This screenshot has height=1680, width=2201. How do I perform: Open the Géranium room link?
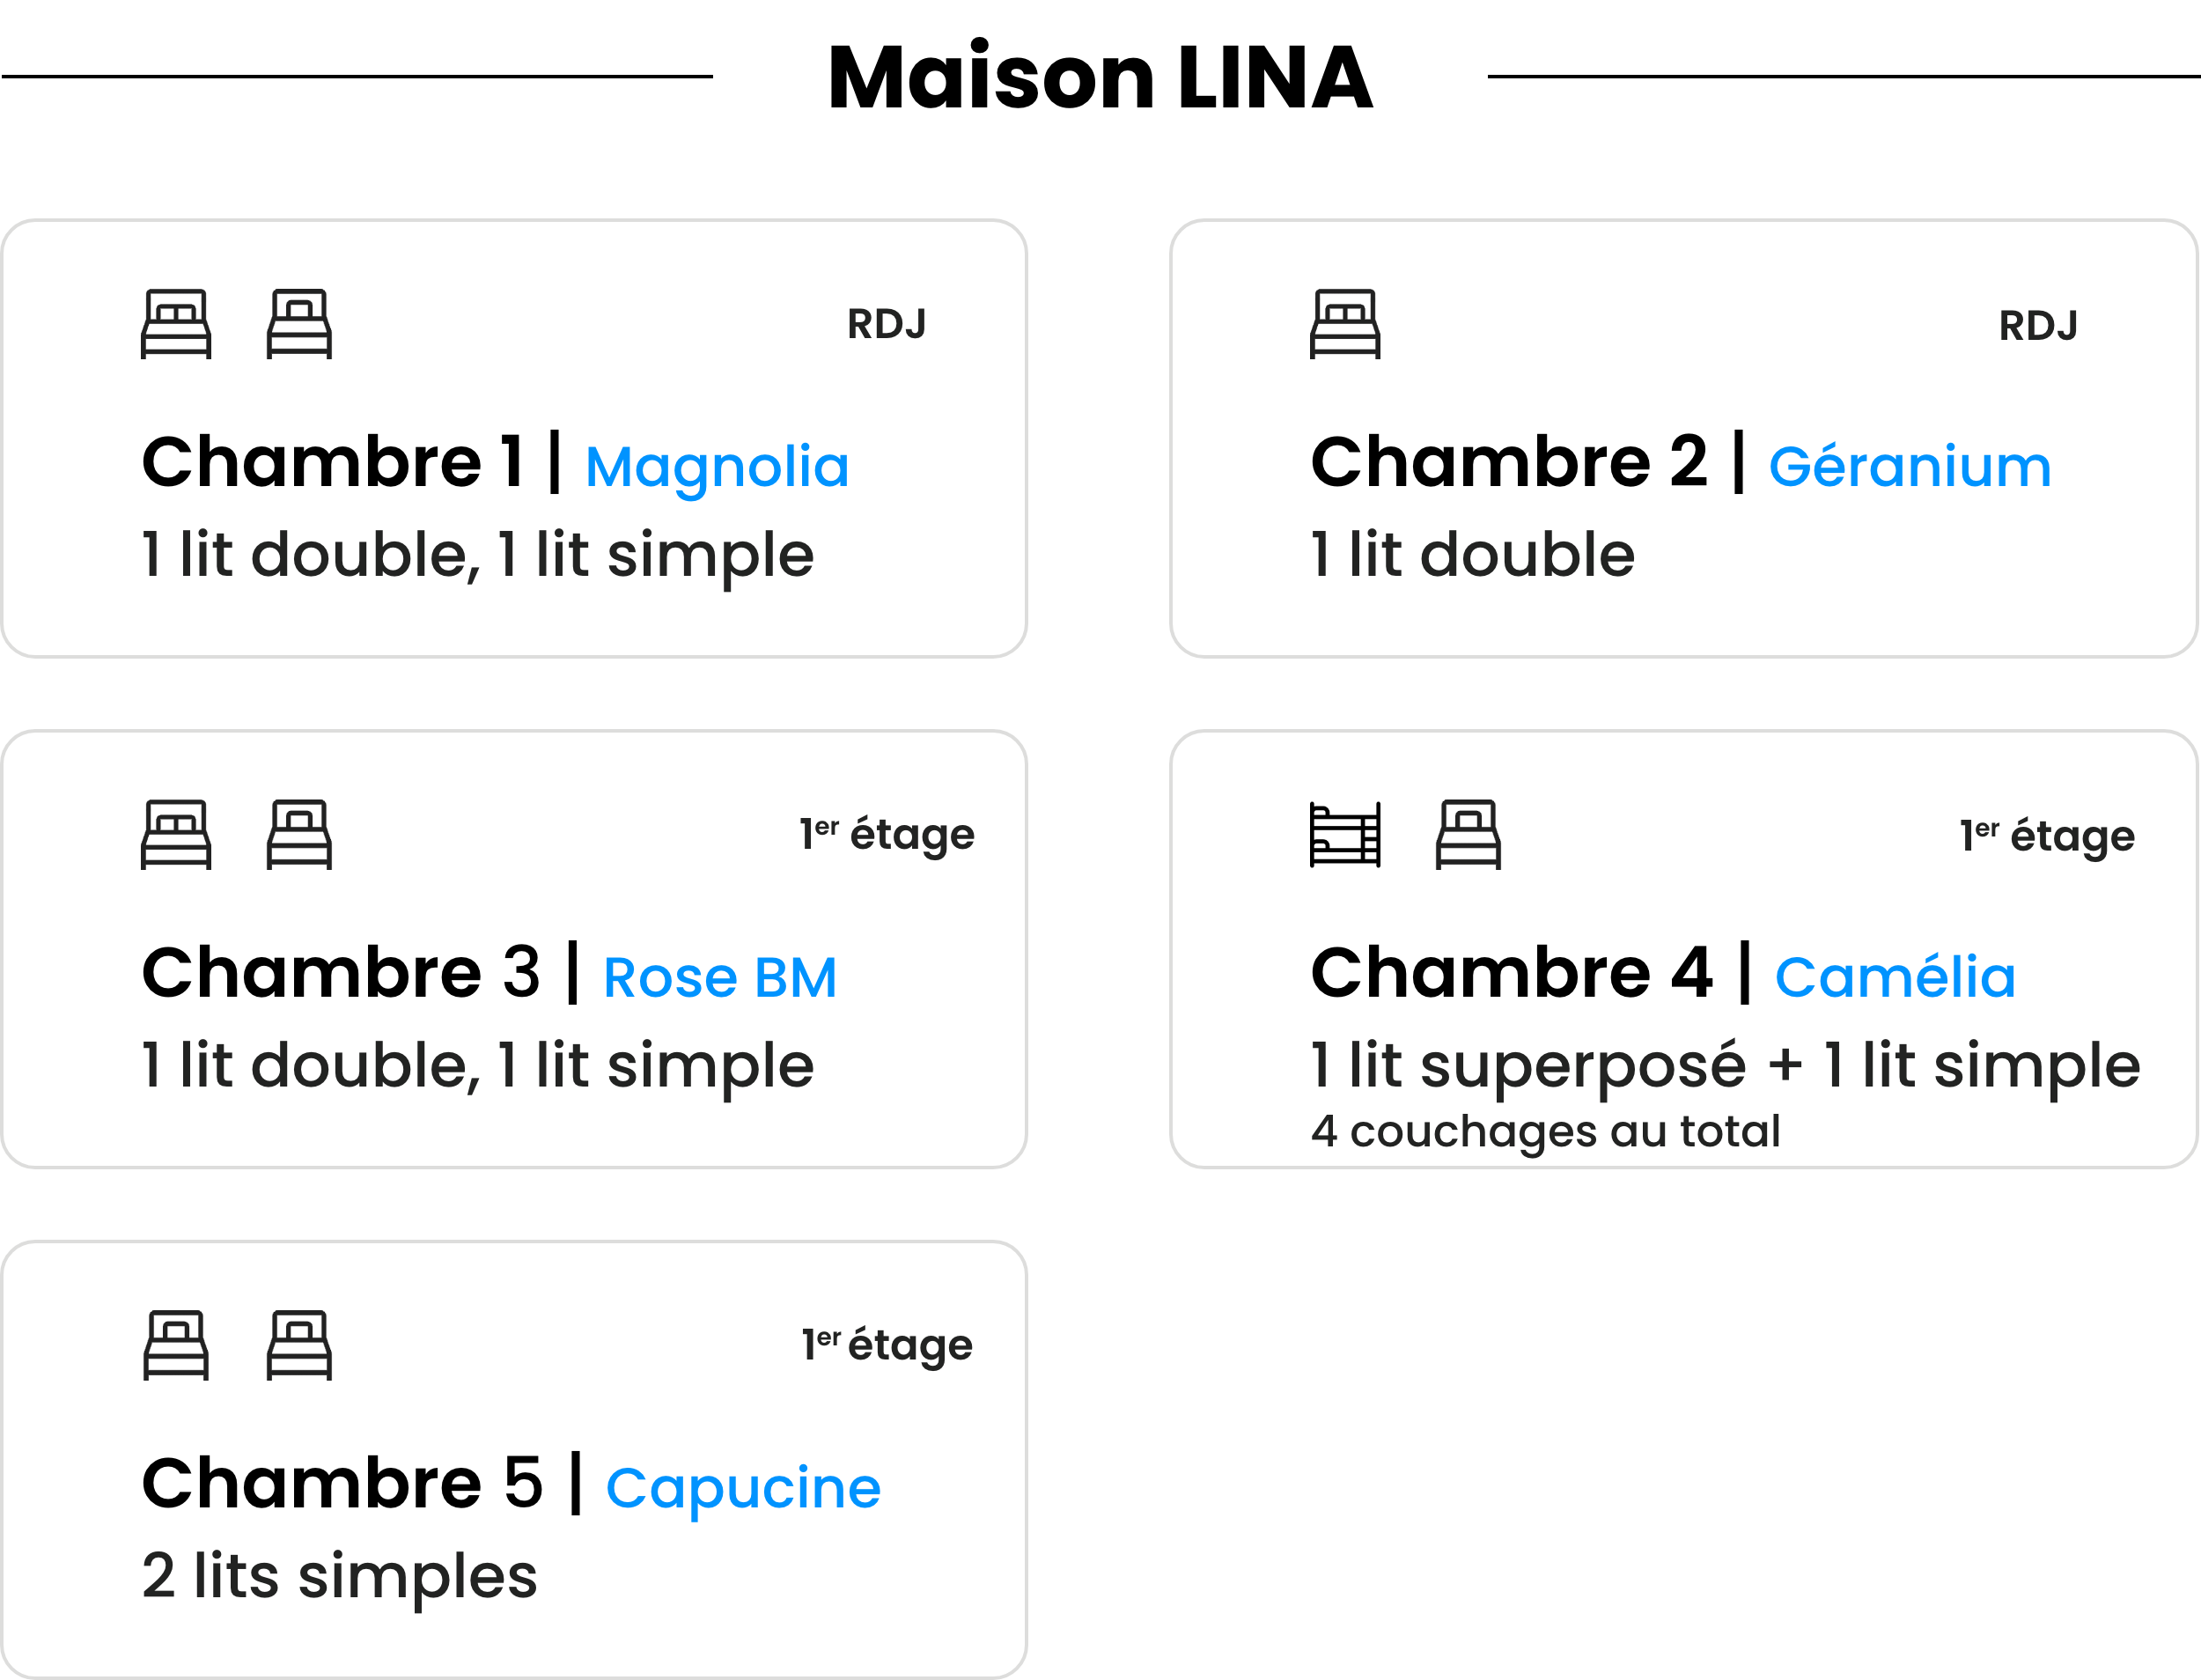pyautogui.click(x=1909, y=467)
